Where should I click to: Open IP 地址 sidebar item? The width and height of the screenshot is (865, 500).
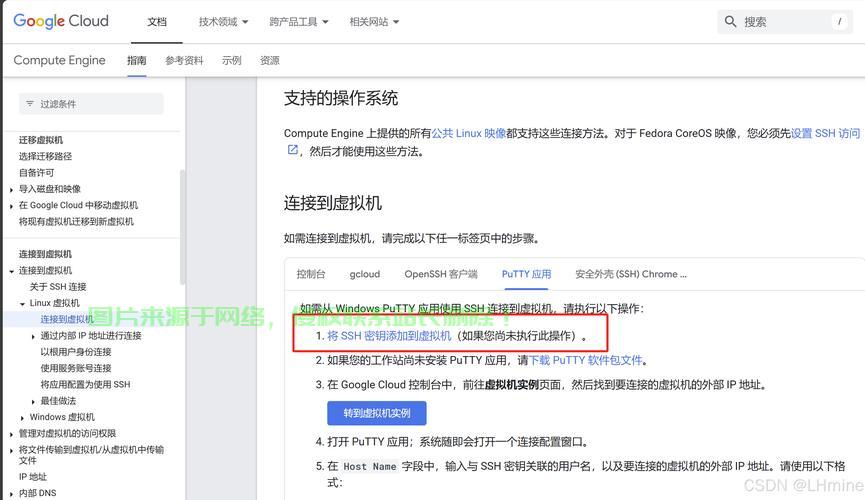(x=33, y=477)
